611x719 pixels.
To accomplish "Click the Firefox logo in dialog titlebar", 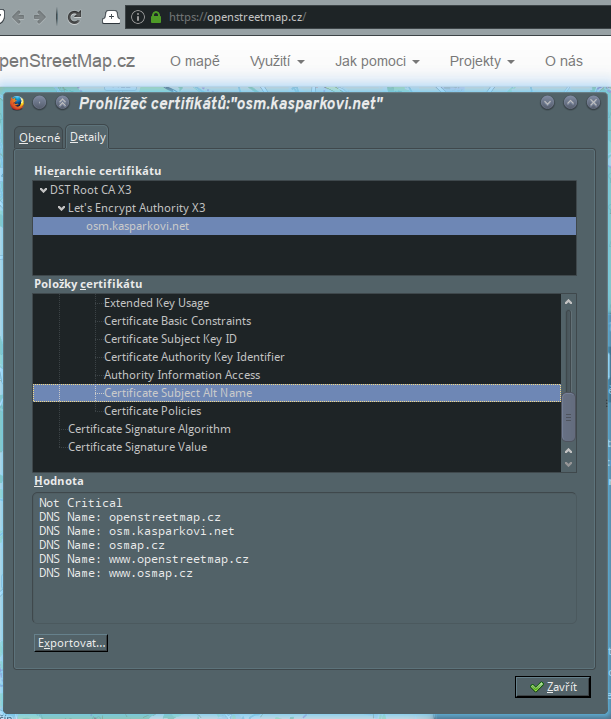I will point(17,103).
